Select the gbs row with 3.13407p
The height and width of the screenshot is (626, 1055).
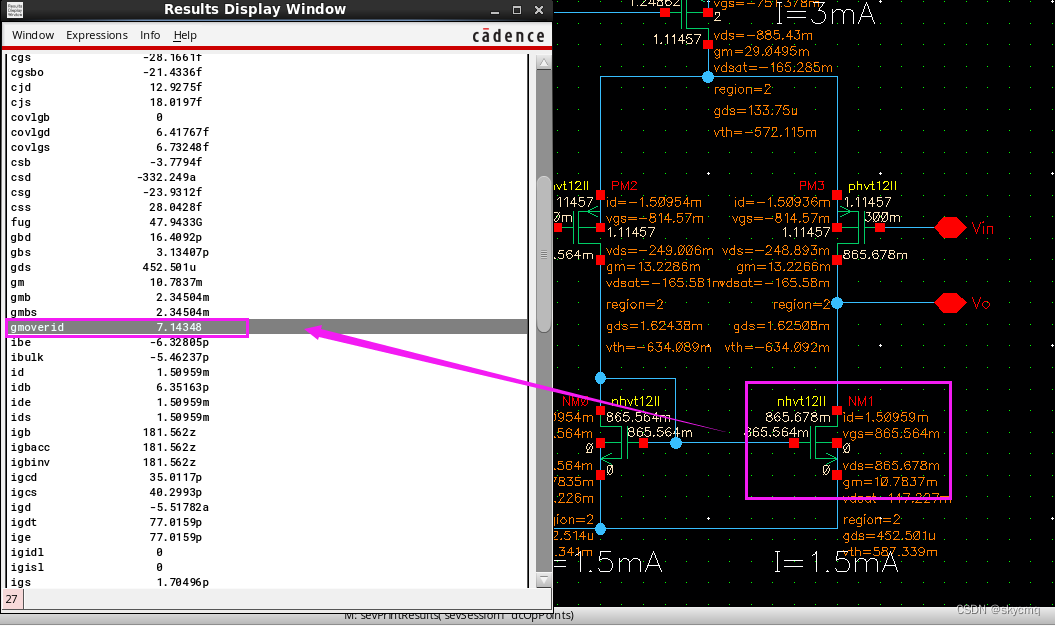pyautogui.click(x=266, y=252)
